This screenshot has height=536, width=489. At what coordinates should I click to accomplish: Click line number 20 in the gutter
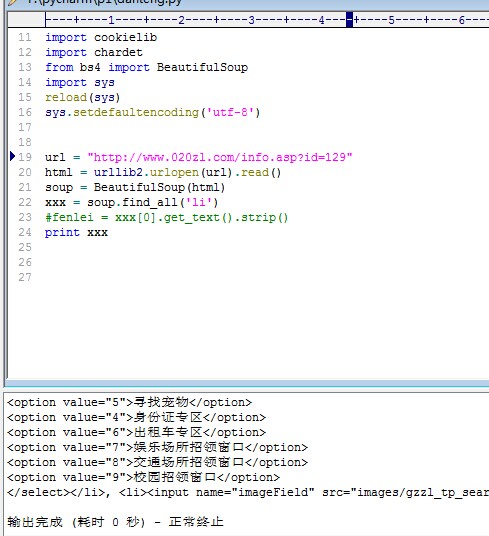pos(25,172)
